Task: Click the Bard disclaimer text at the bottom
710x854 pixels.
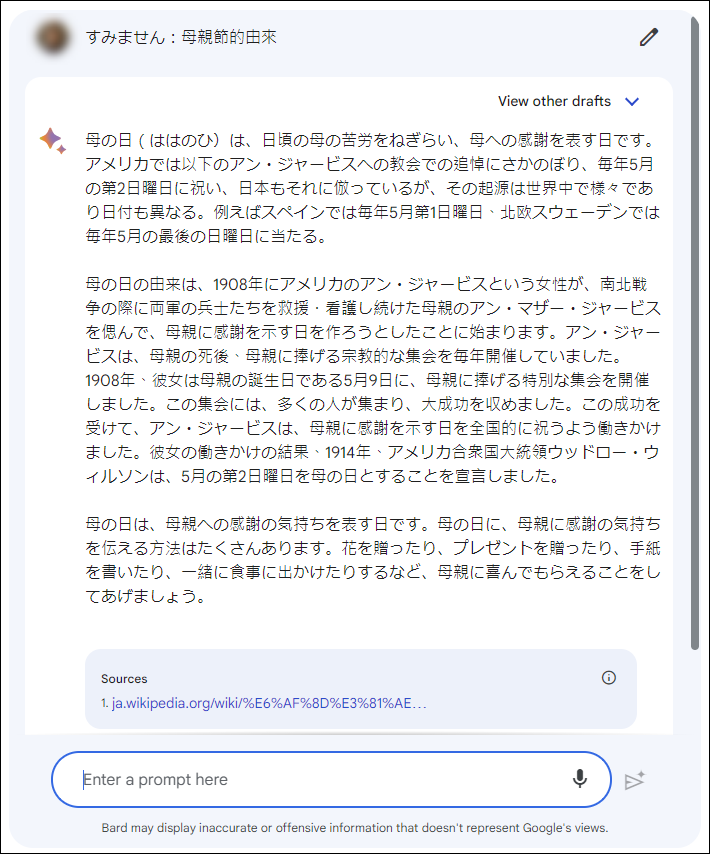Action: click(x=354, y=828)
